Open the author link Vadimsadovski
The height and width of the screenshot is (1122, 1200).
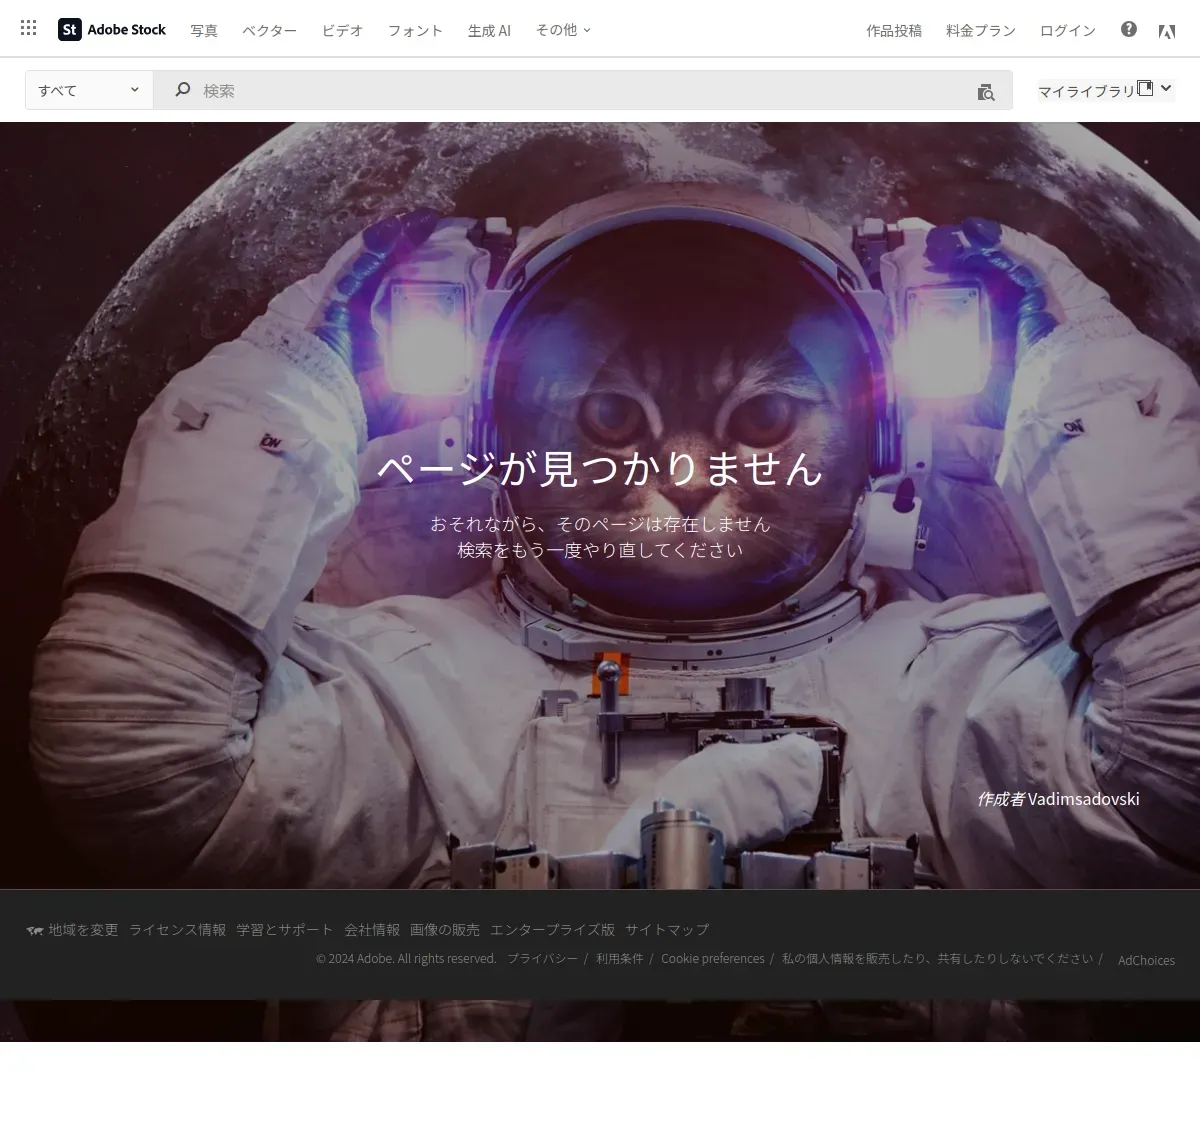coord(1083,799)
